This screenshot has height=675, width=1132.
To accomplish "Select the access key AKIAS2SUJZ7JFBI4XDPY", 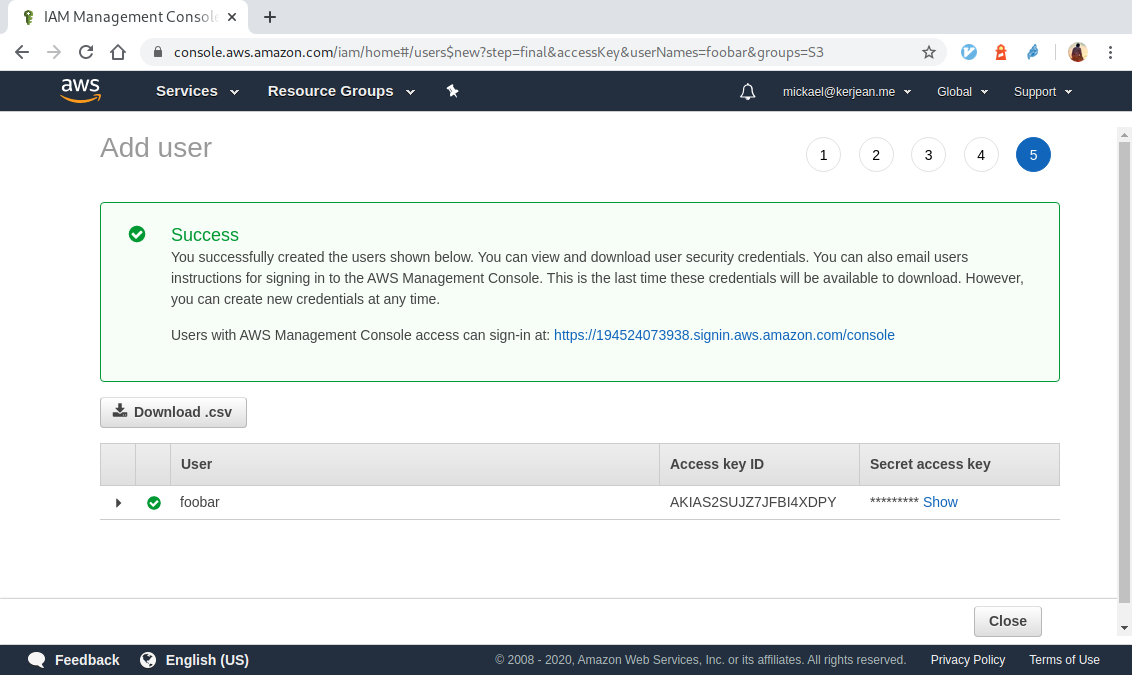I will pyautogui.click(x=753, y=502).
